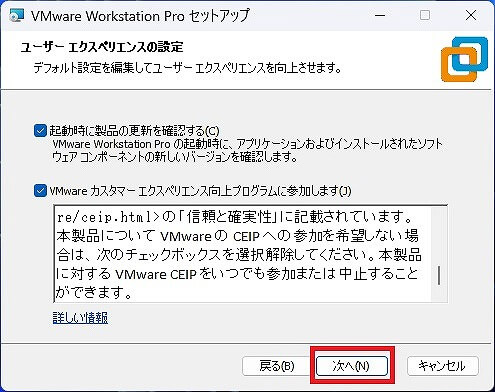Uncheck 起動時に製品の更新を確認する checkbox
This screenshot has height=392, width=495.
coord(40,131)
